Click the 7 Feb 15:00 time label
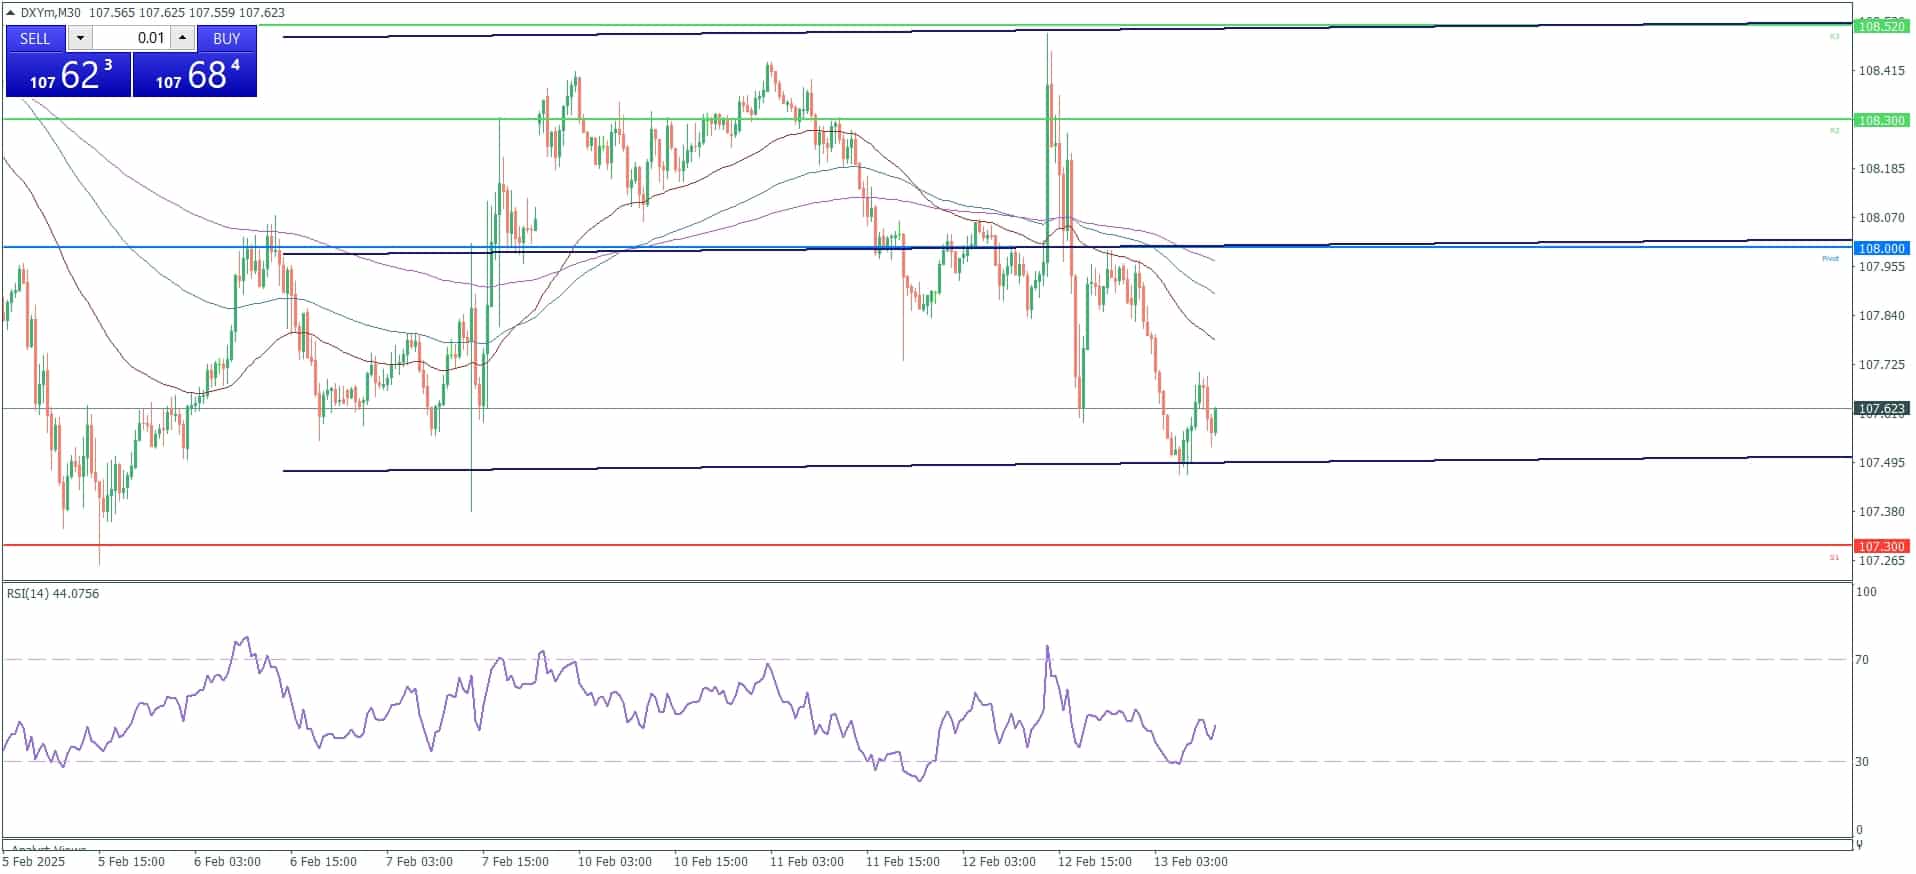 click(515, 861)
